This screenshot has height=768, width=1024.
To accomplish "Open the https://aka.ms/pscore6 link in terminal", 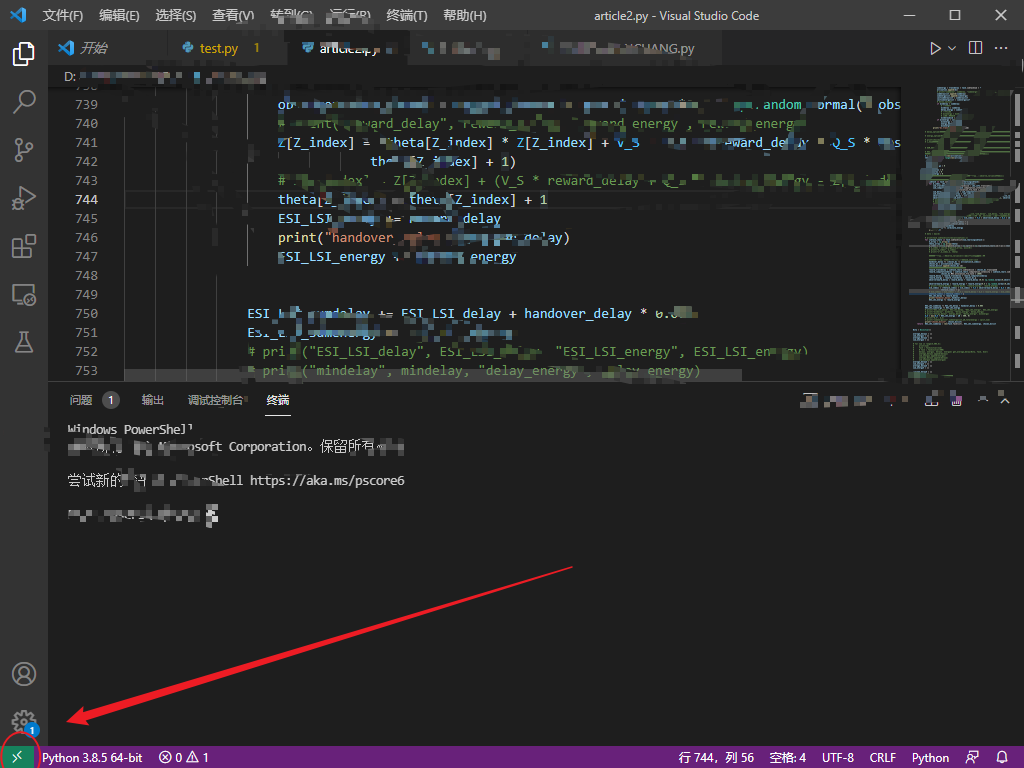I will (327, 481).
